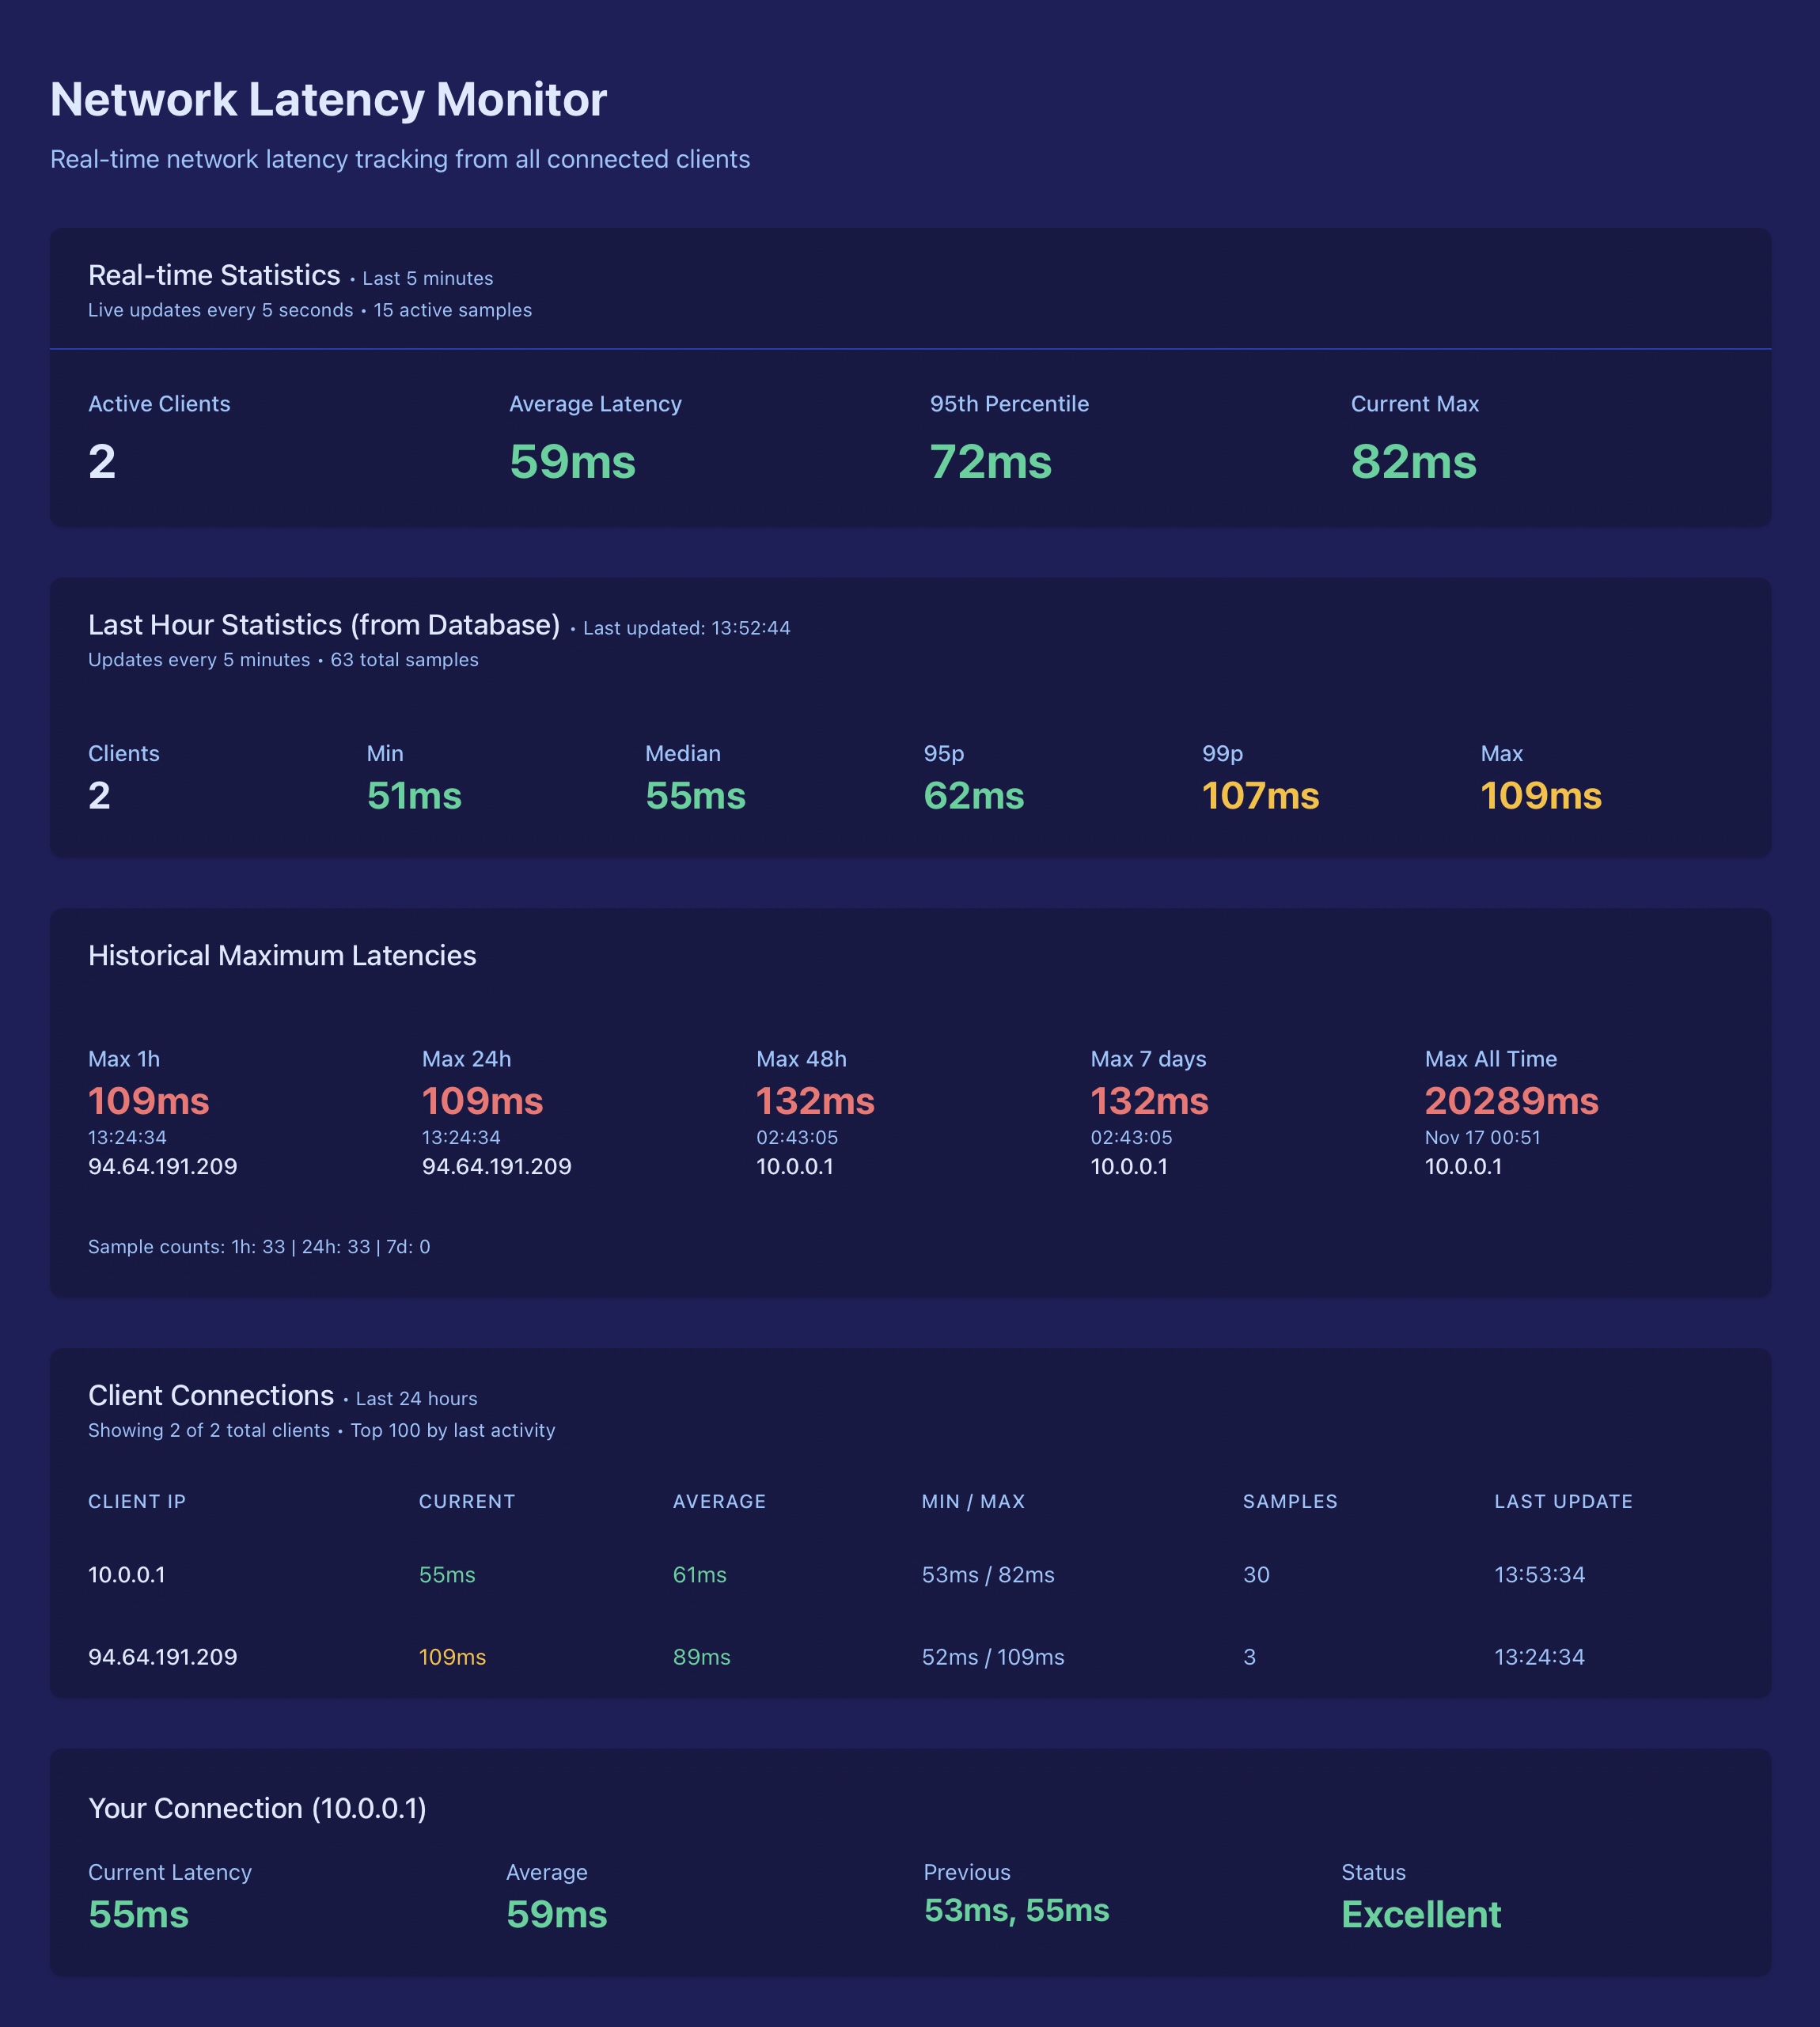Select the 99p 107ms value

pos(1261,796)
